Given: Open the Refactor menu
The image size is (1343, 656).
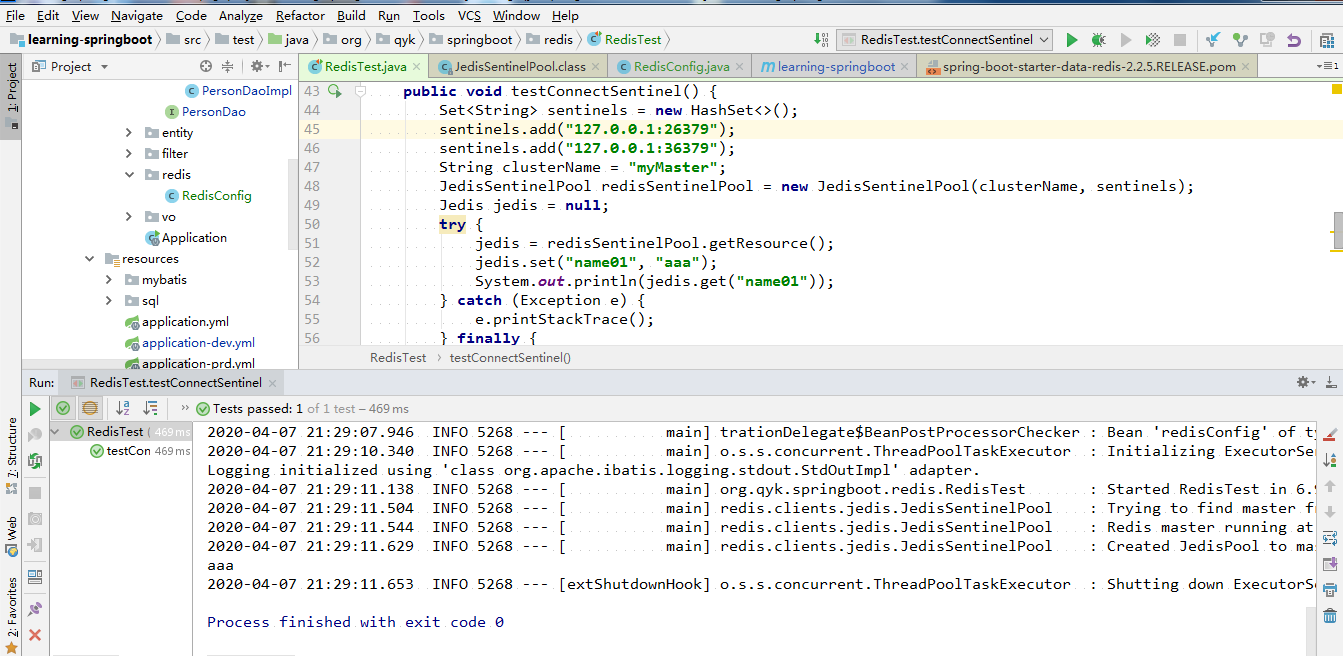Looking at the screenshot, I should coord(300,15).
